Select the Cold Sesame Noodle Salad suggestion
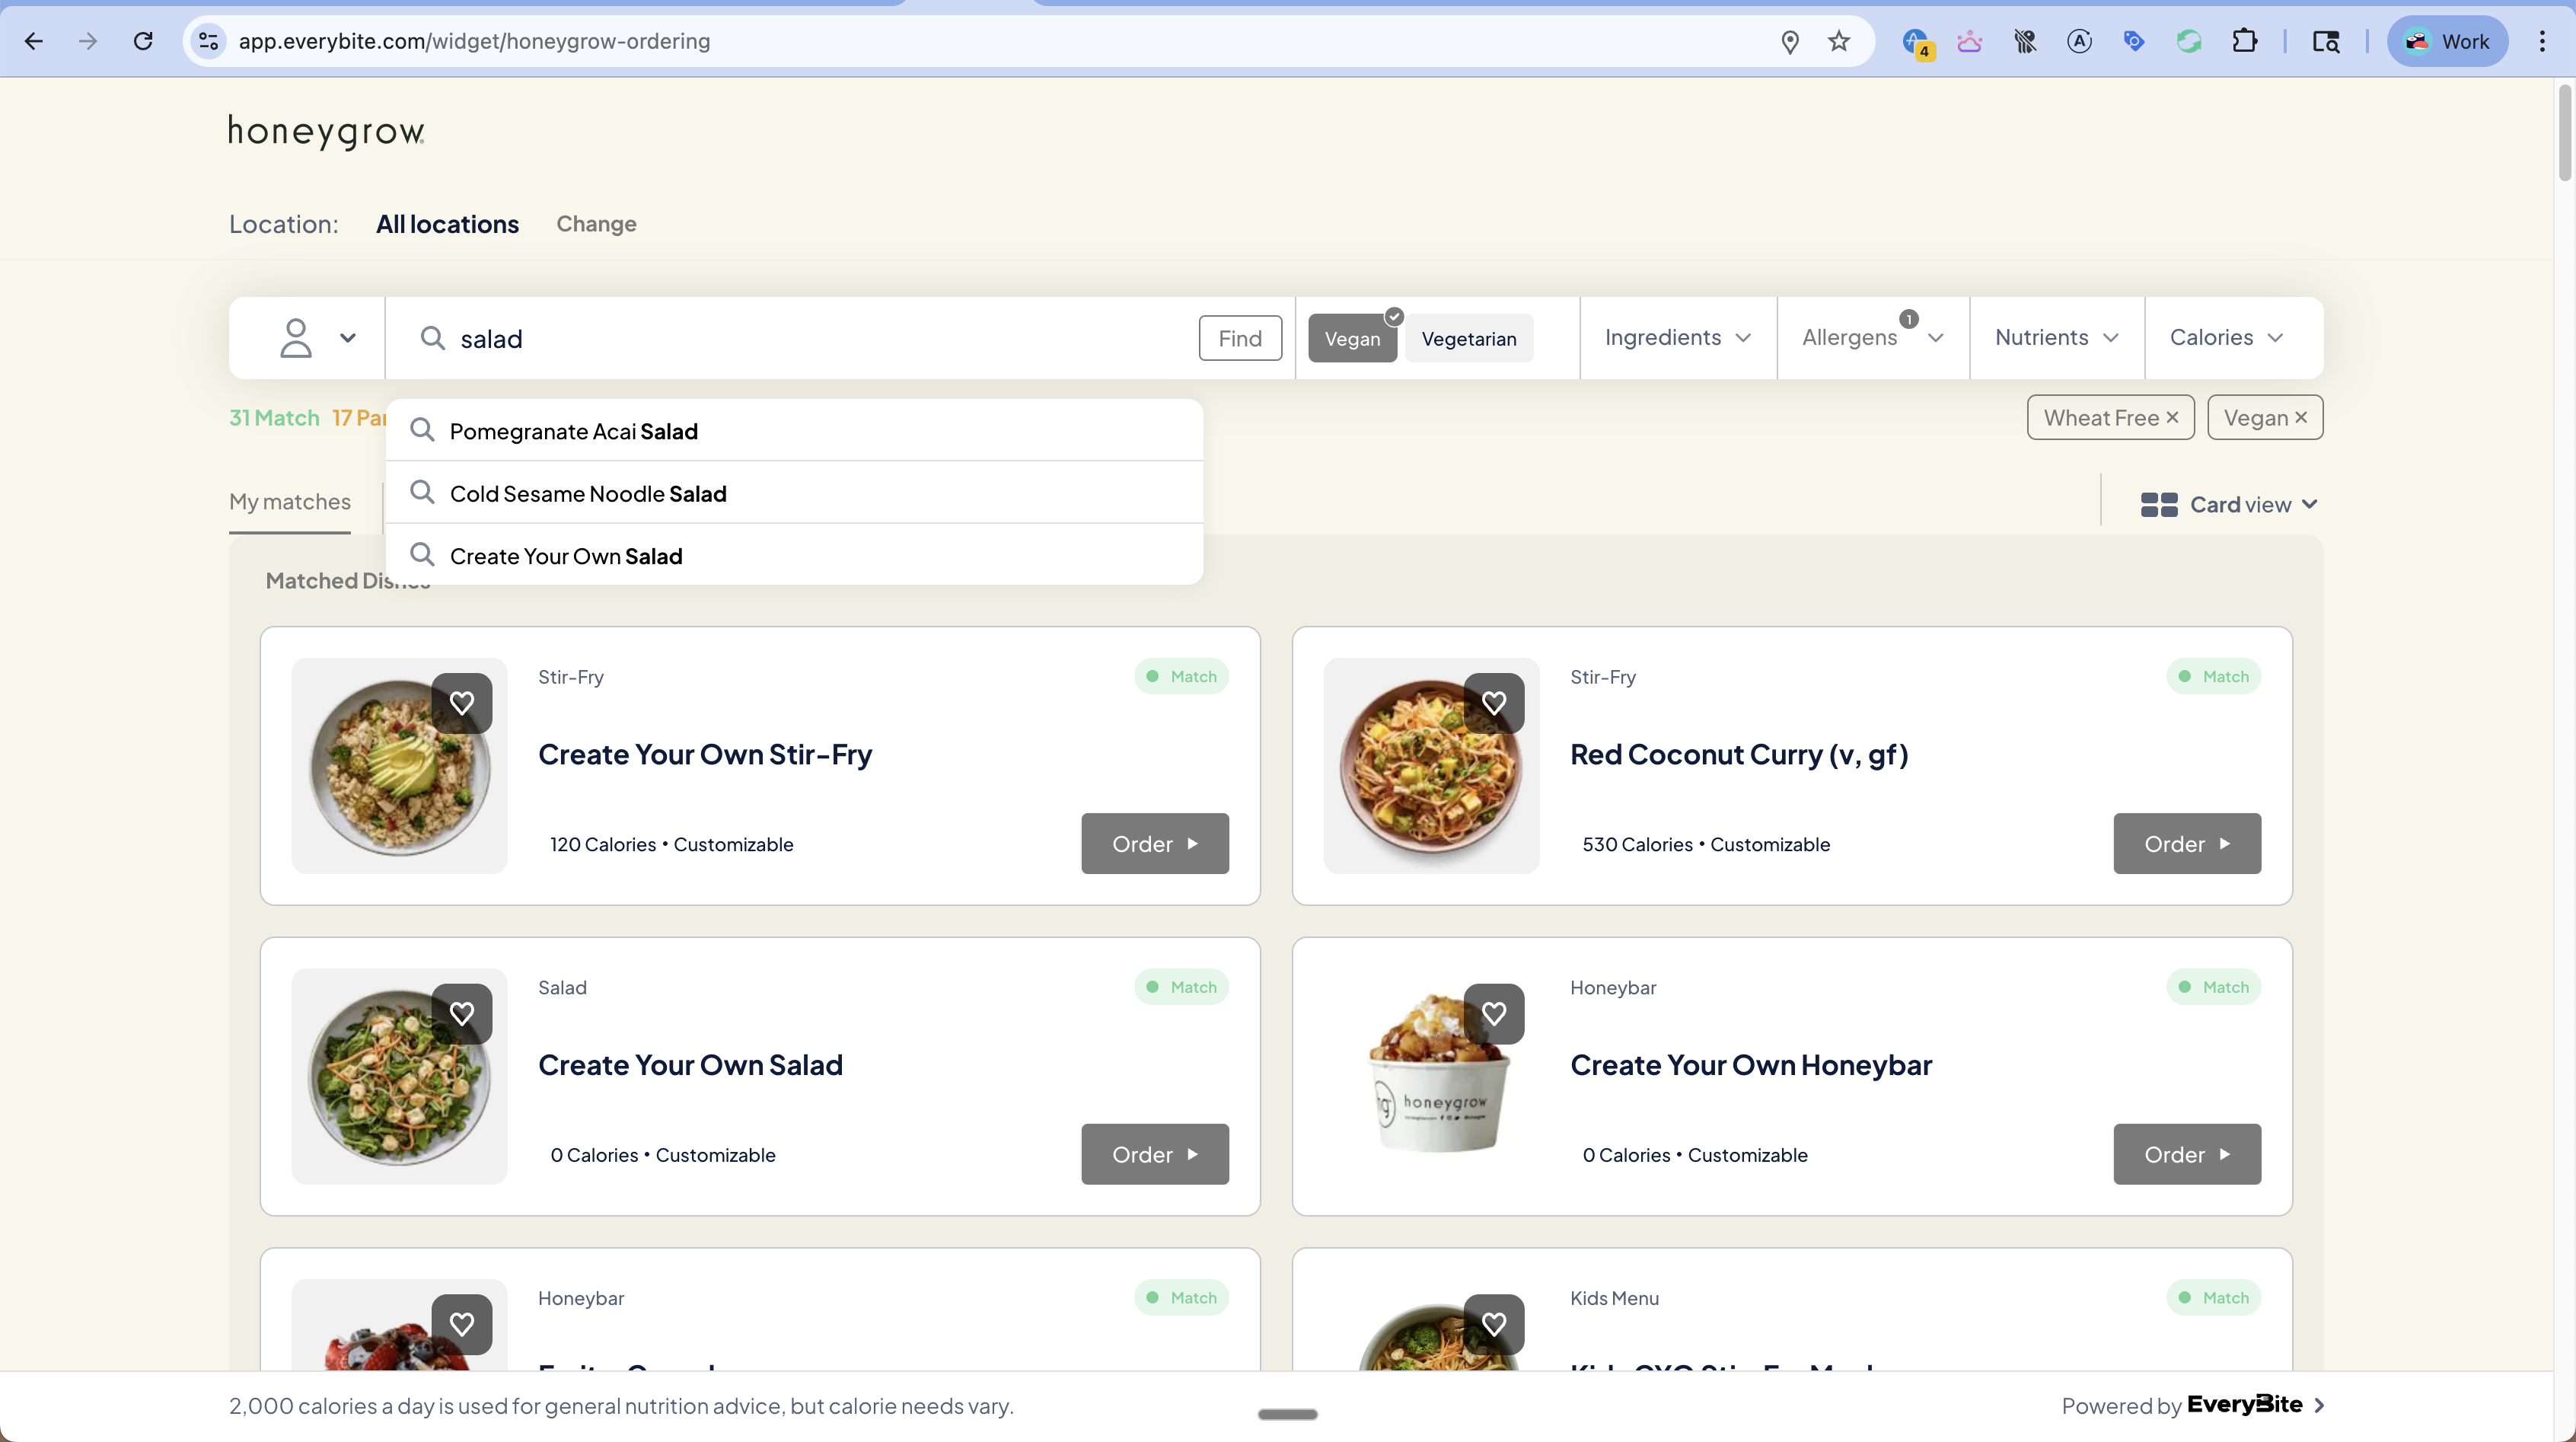Screen dimensions: 2576x1442 pyautogui.click(x=588, y=493)
